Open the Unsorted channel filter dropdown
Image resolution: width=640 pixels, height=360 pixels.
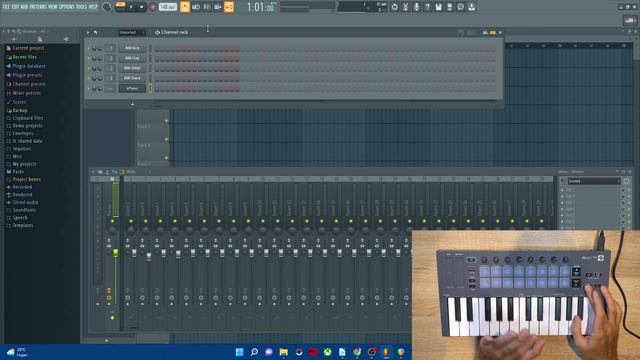coord(131,32)
